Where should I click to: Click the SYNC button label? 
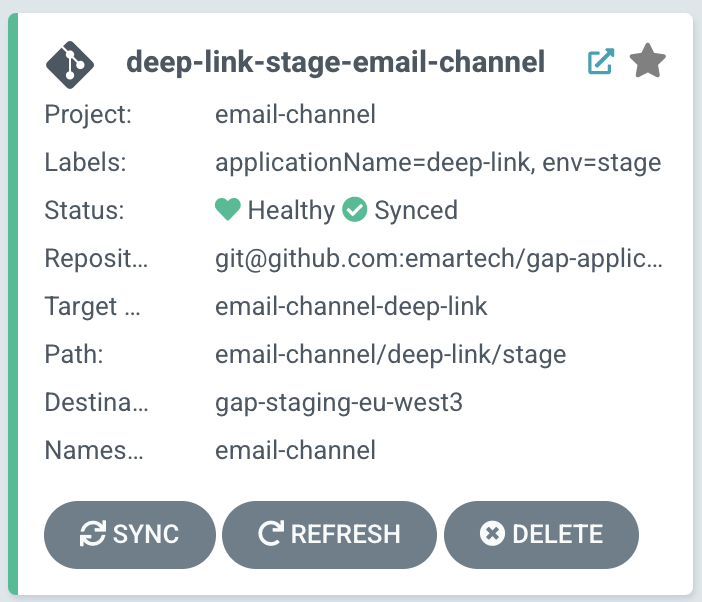click(146, 534)
